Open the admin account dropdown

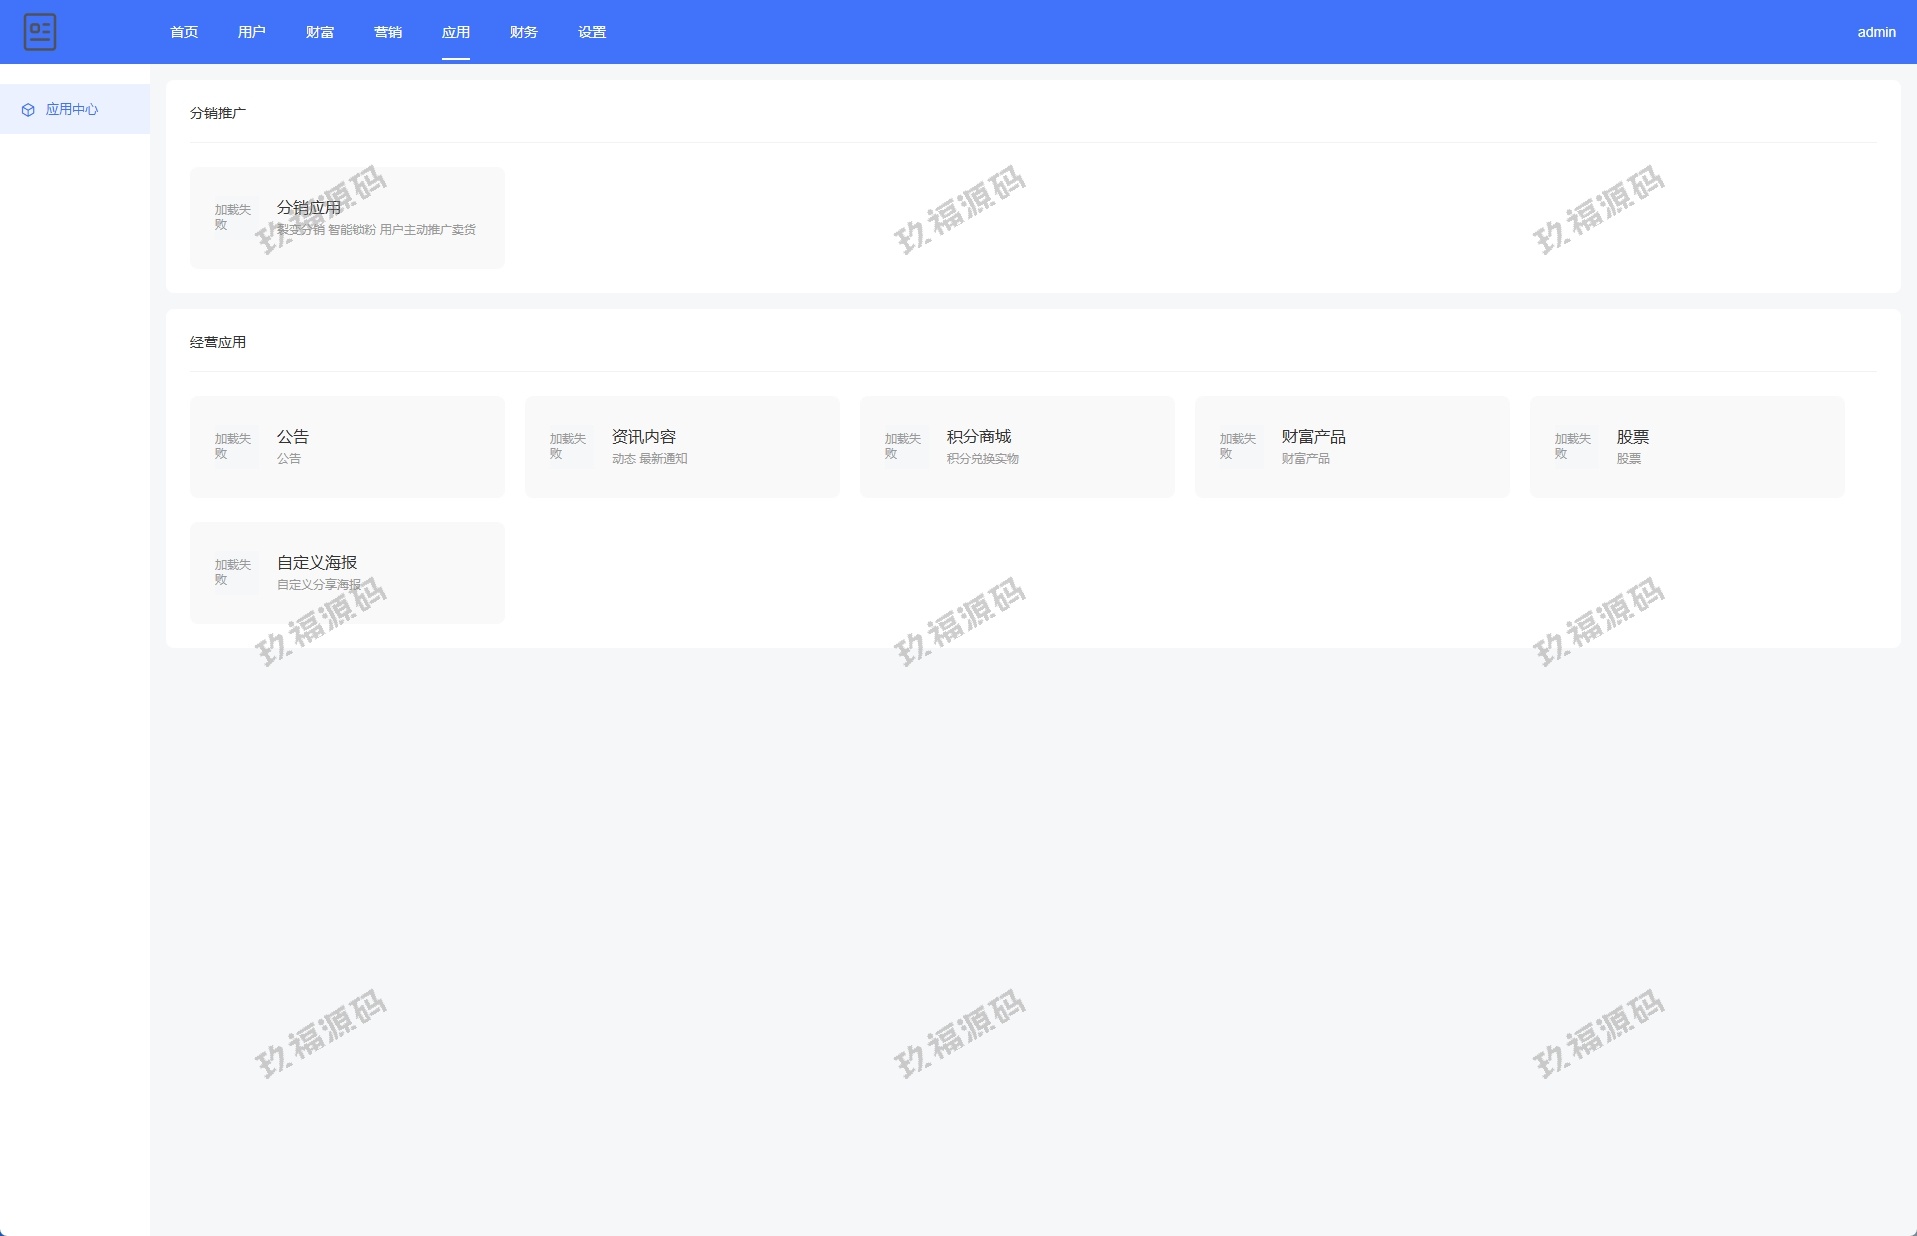1876,32
